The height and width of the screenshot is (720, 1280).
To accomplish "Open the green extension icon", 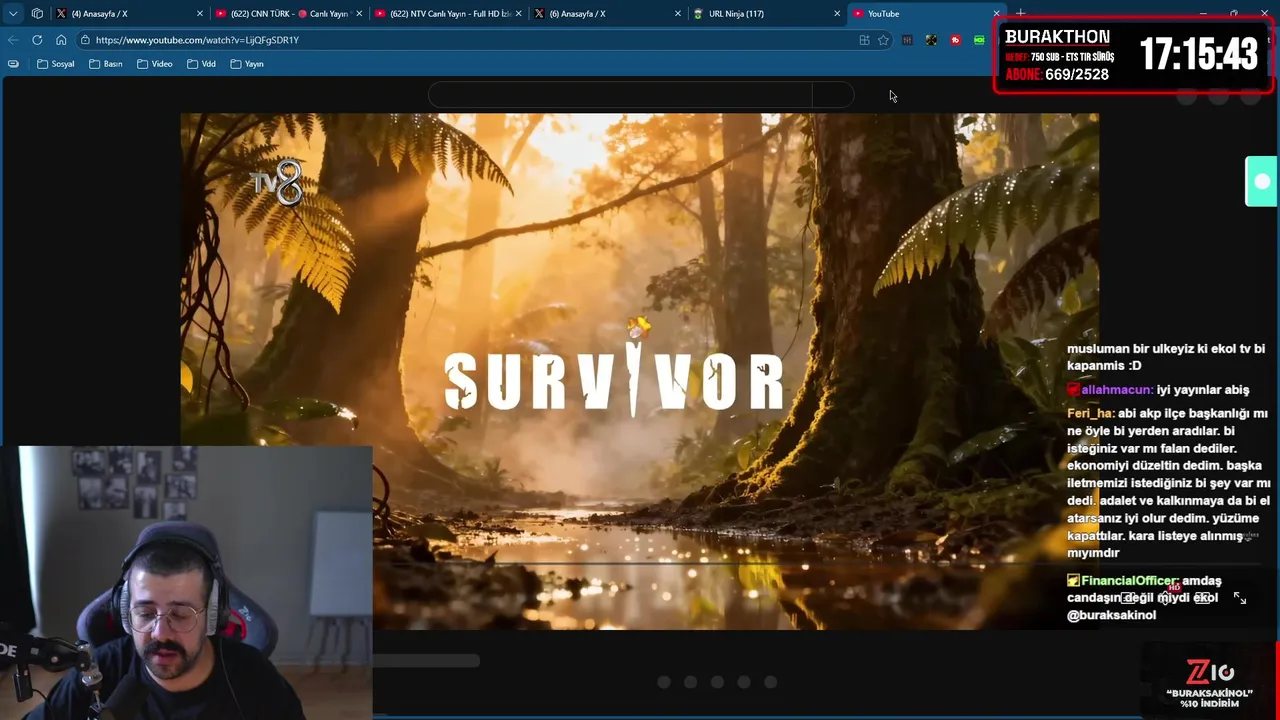I will click(979, 40).
